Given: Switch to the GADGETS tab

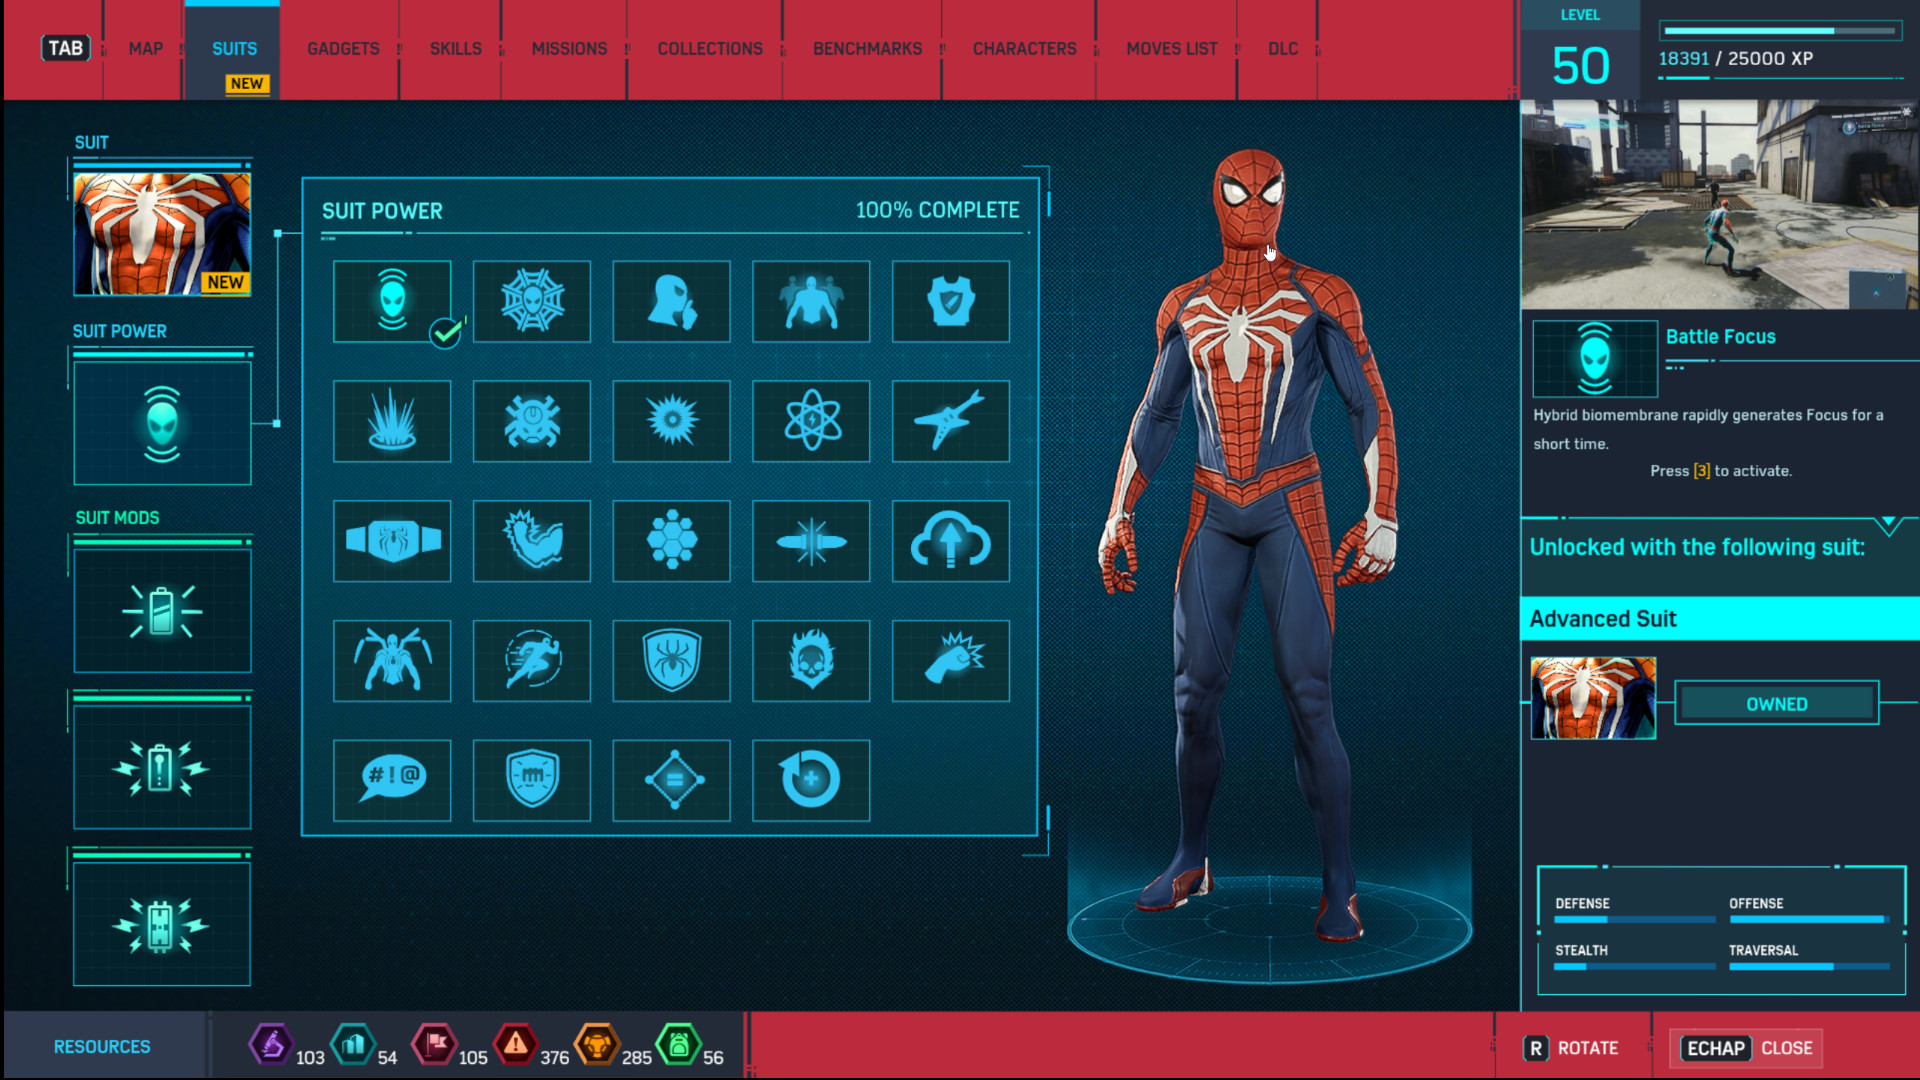Looking at the screenshot, I should (343, 48).
